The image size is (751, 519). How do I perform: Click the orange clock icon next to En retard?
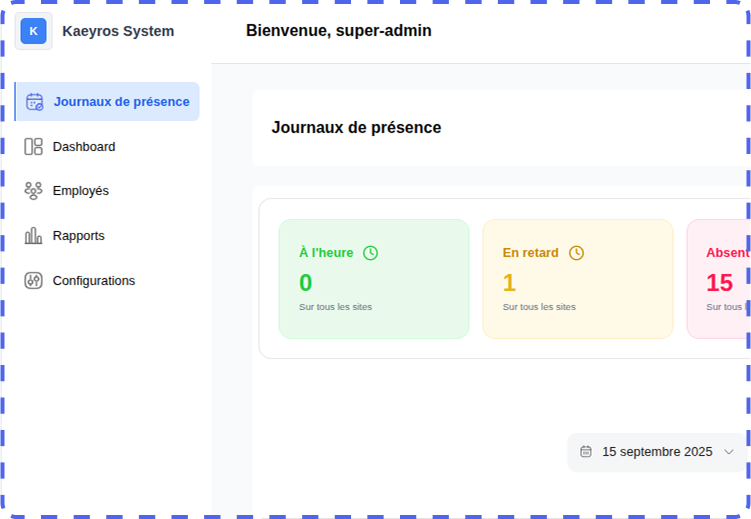coord(576,253)
